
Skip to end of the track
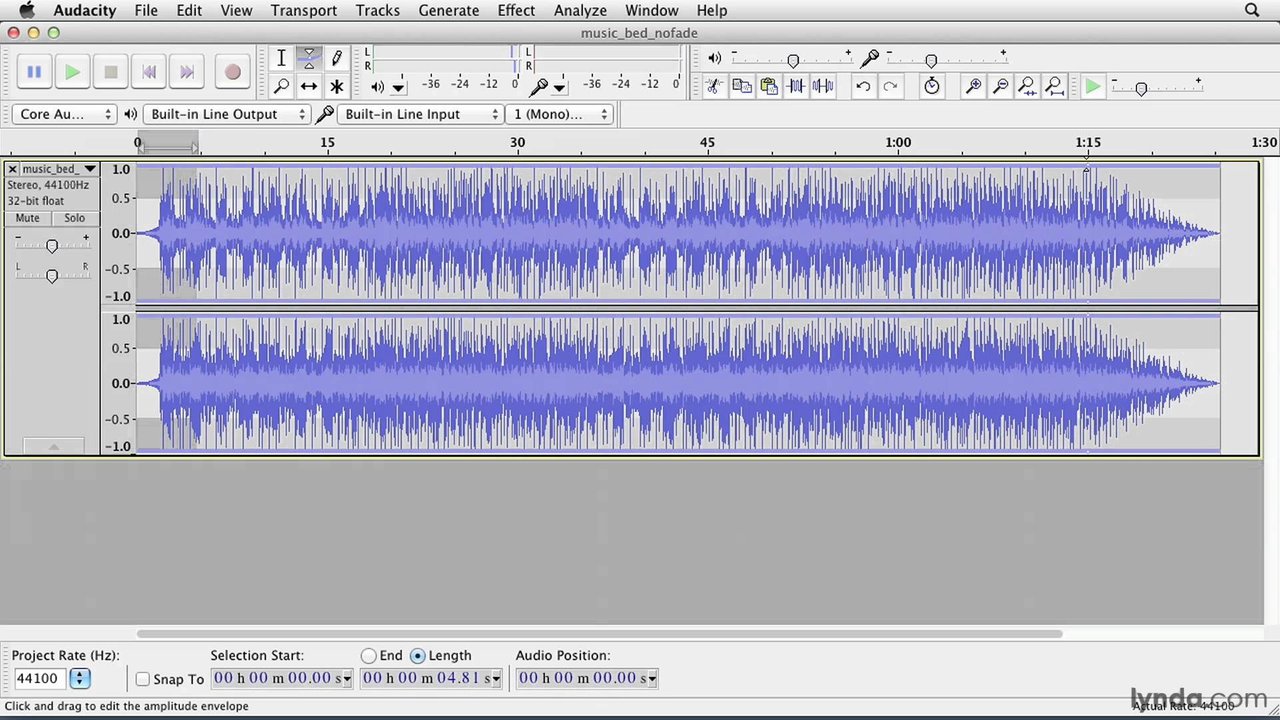(x=187, y=72)
